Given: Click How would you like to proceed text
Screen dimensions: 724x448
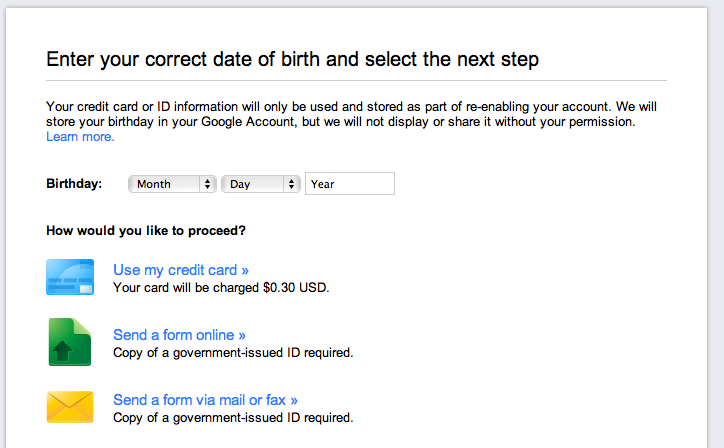Looking at the screenshot, I should pyautogui.click(x=146, y=230).
